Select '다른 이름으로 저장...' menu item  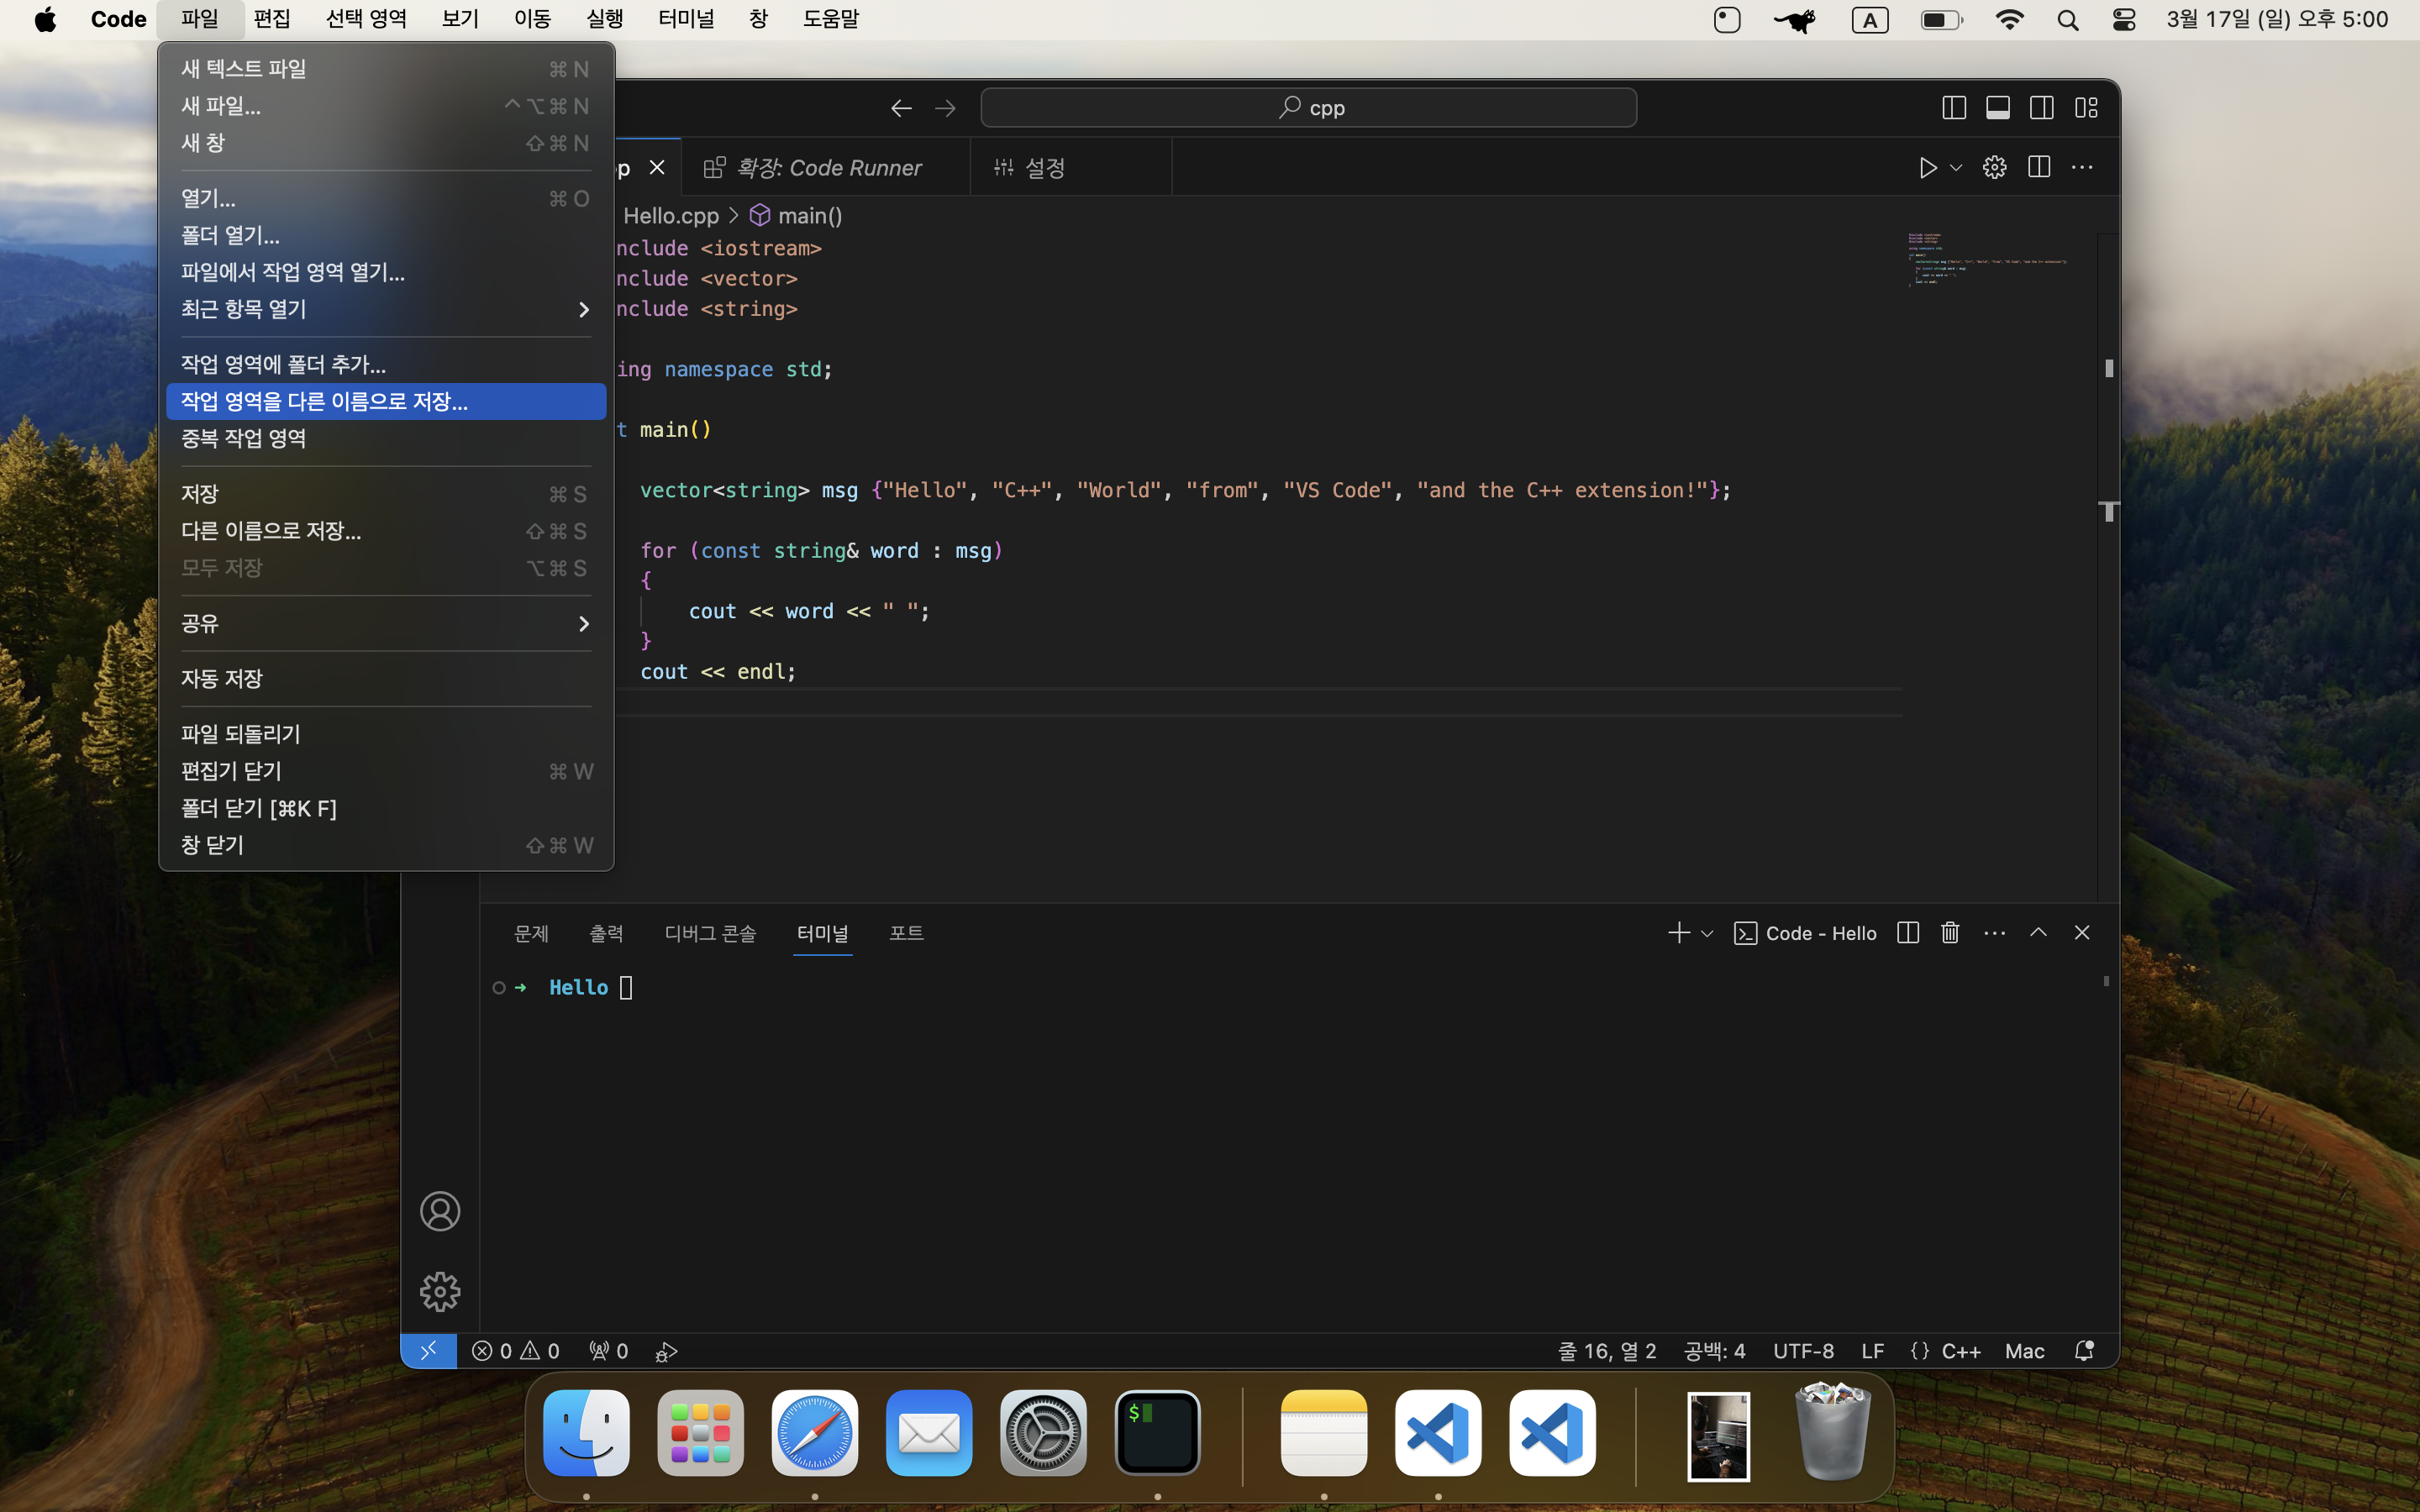pyautogui.click(x=271, y=531)
